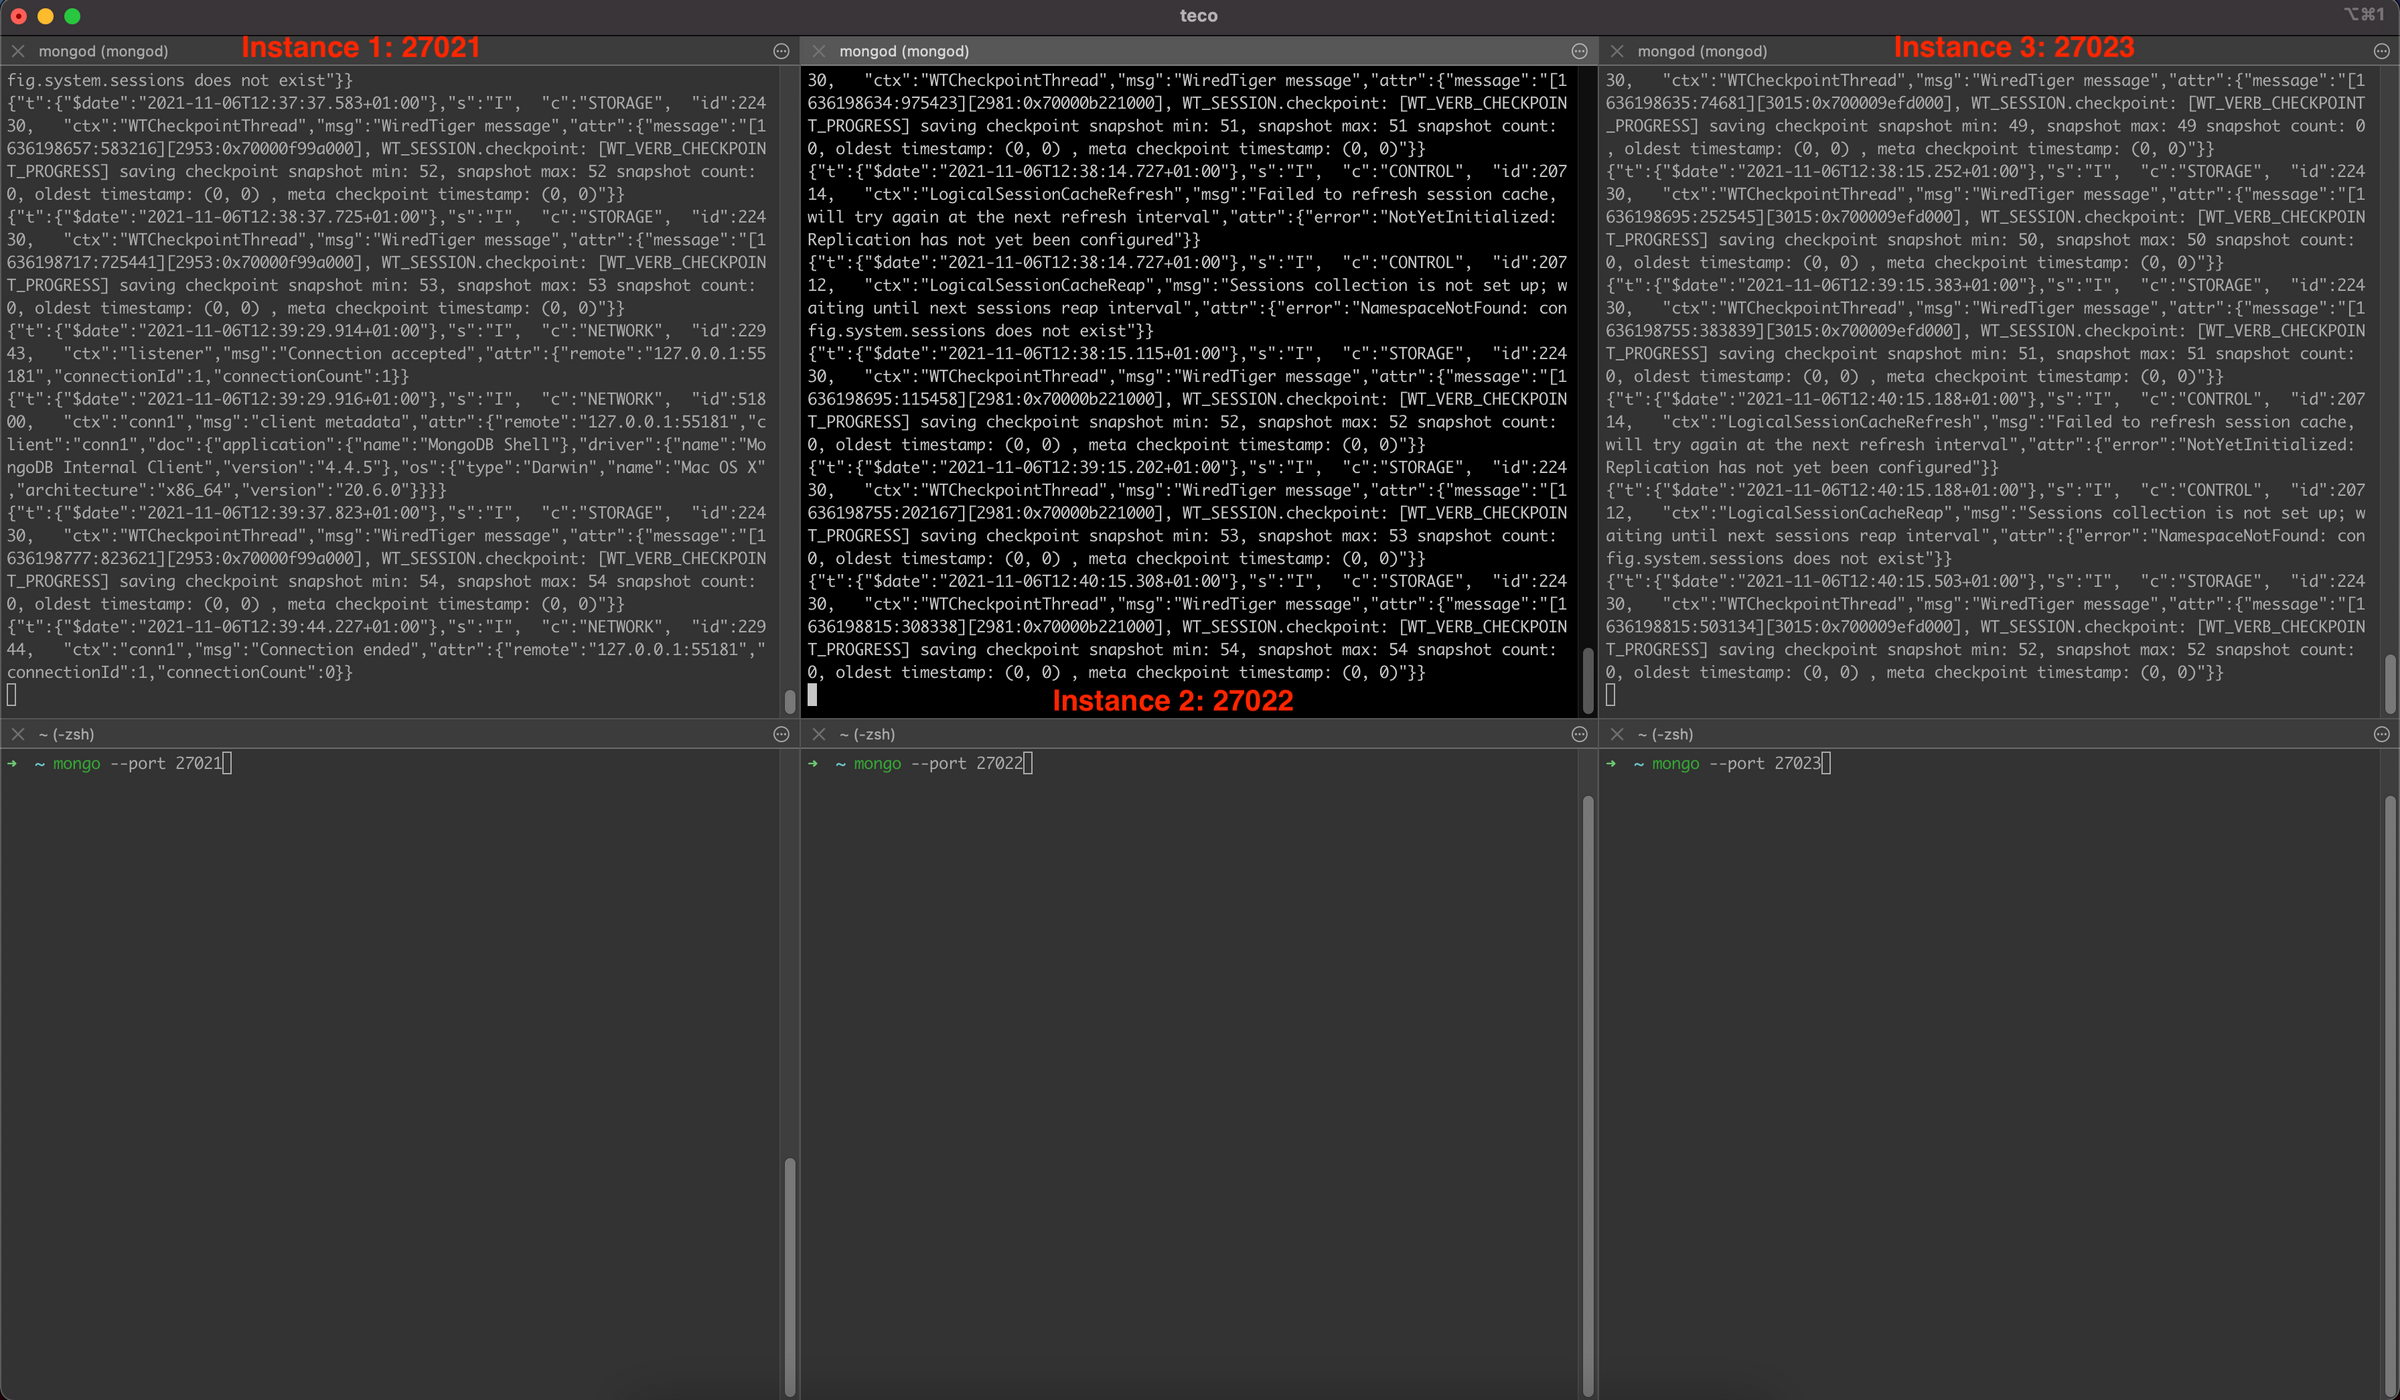Click the Instance 2 log scrollbar thumb
This screenshot has height=1400, width=2400.
click(1587, 680)
